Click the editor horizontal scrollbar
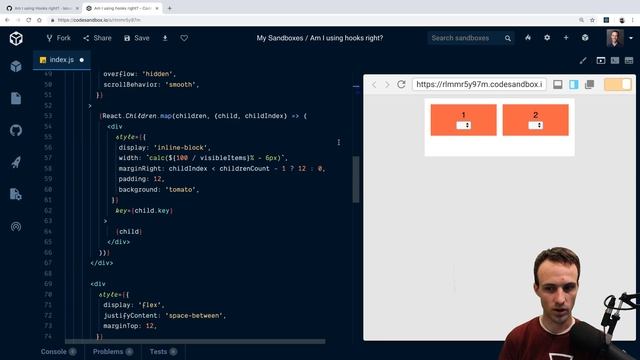This screenshot has width=640, height=360. [x=195, y=341]
